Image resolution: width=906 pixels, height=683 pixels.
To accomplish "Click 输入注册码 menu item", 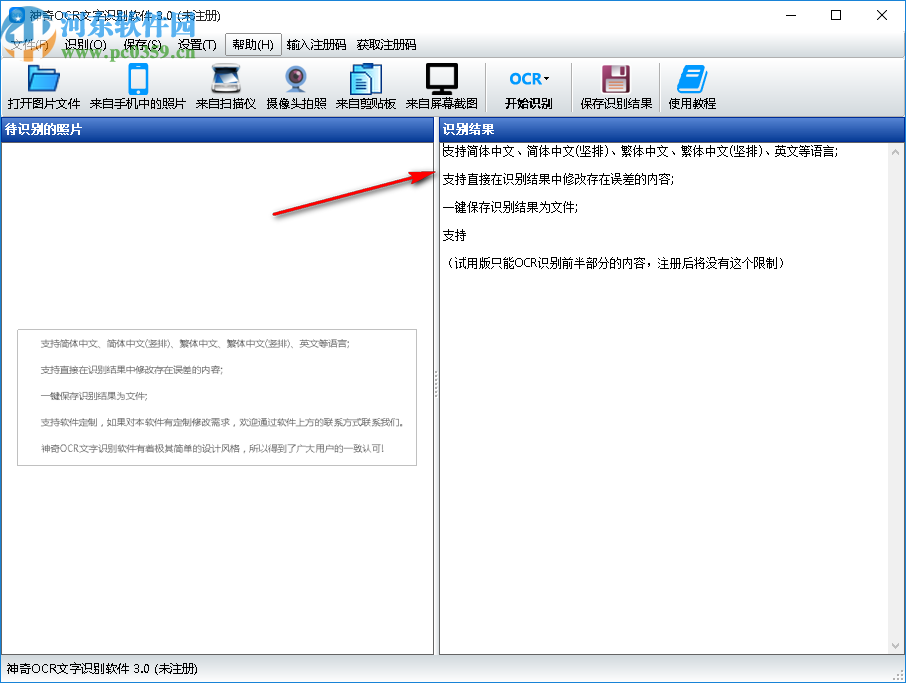I will pyautogui.click(x=316, y=44).
